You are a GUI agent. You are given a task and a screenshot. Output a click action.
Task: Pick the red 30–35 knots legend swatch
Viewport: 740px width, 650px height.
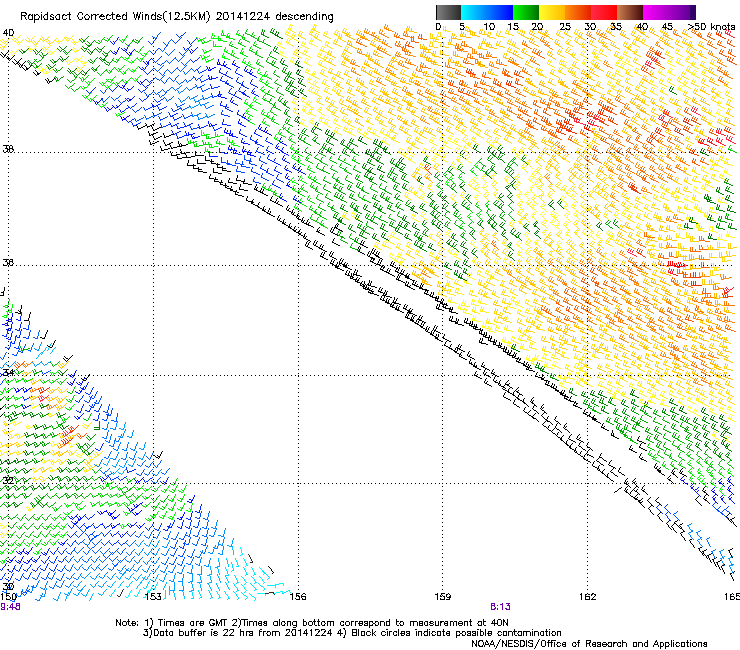604,12
